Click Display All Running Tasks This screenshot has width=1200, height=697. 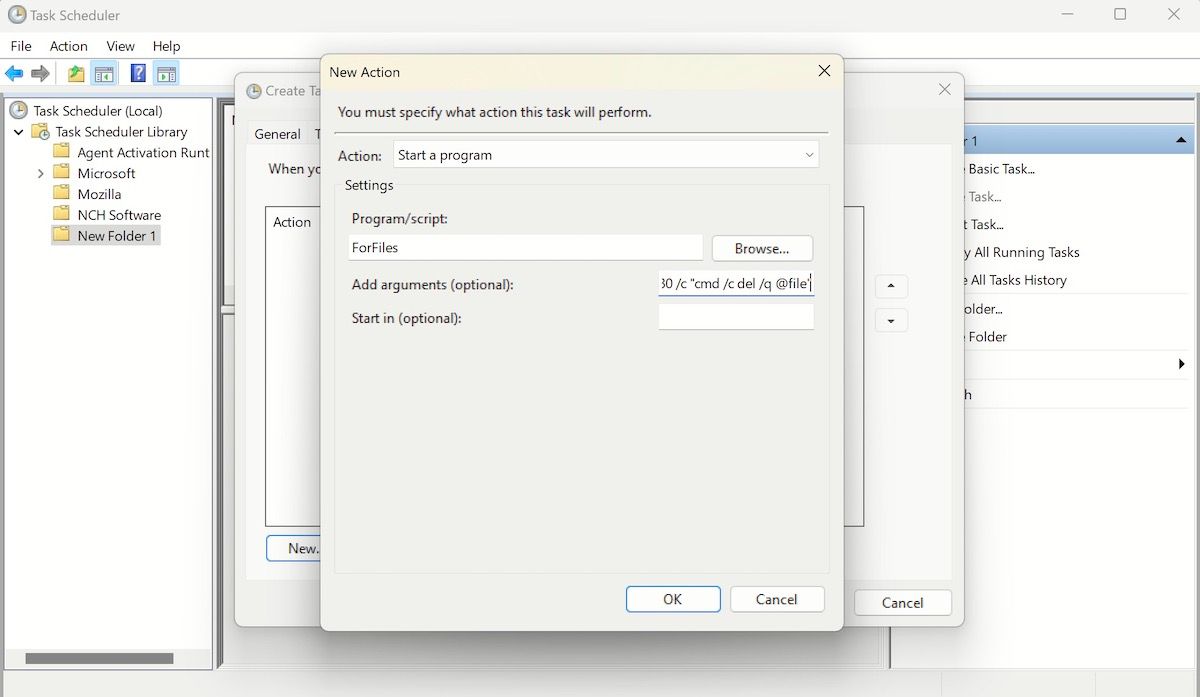tap(1020, 252)
